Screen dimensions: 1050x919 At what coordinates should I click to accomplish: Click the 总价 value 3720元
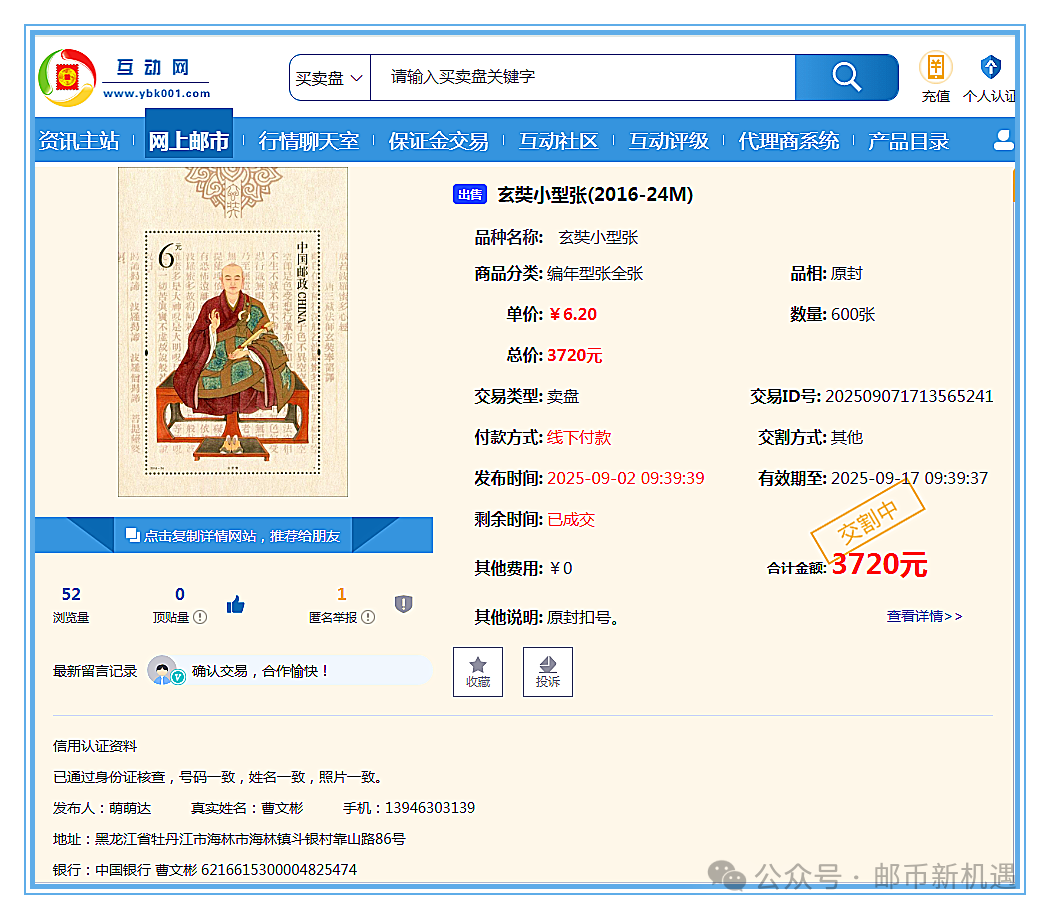tap(575, 355)
